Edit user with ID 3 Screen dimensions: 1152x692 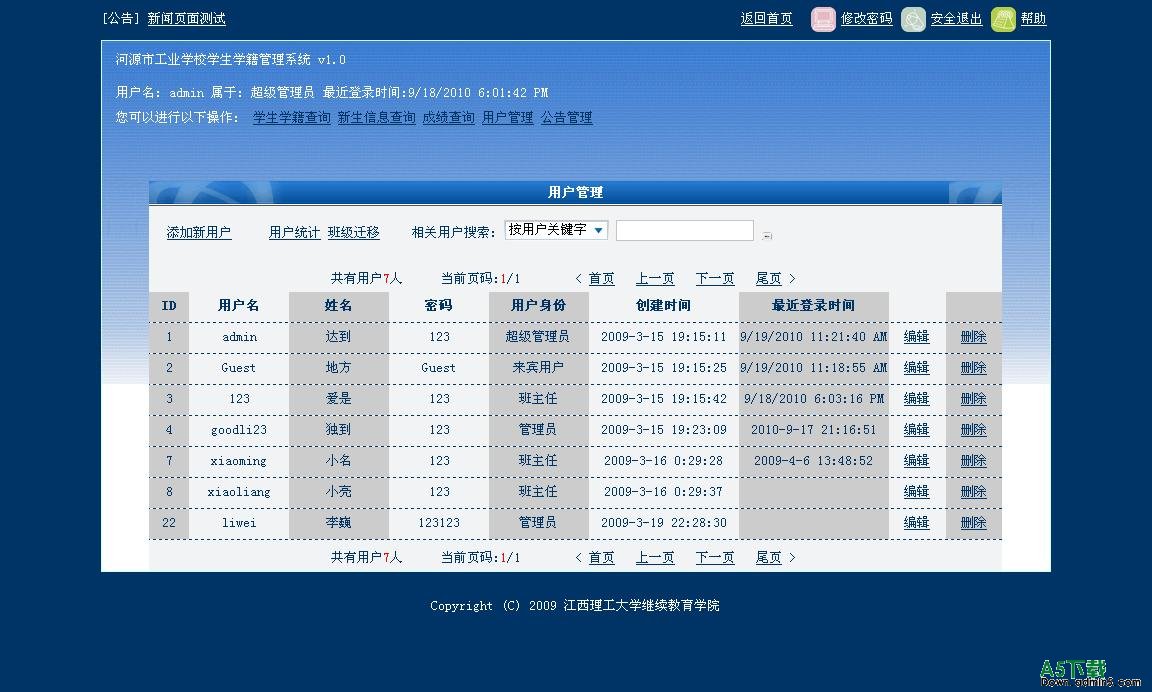click(x=916, y=399)
